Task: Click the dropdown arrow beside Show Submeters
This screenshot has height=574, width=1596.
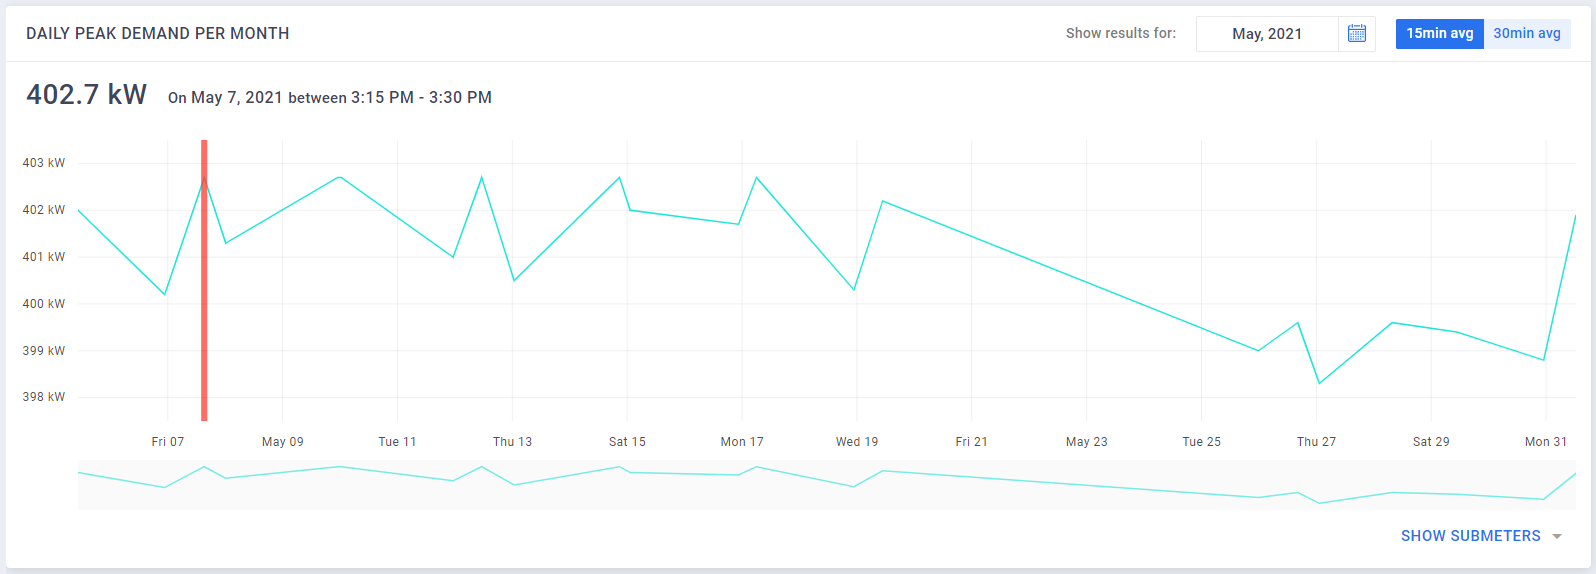Action: pos(1557,537)
